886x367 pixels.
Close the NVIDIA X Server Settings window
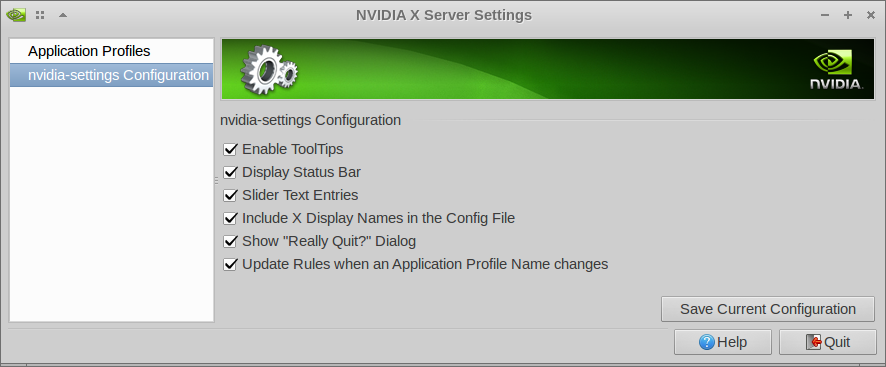[x=871, y=15]
